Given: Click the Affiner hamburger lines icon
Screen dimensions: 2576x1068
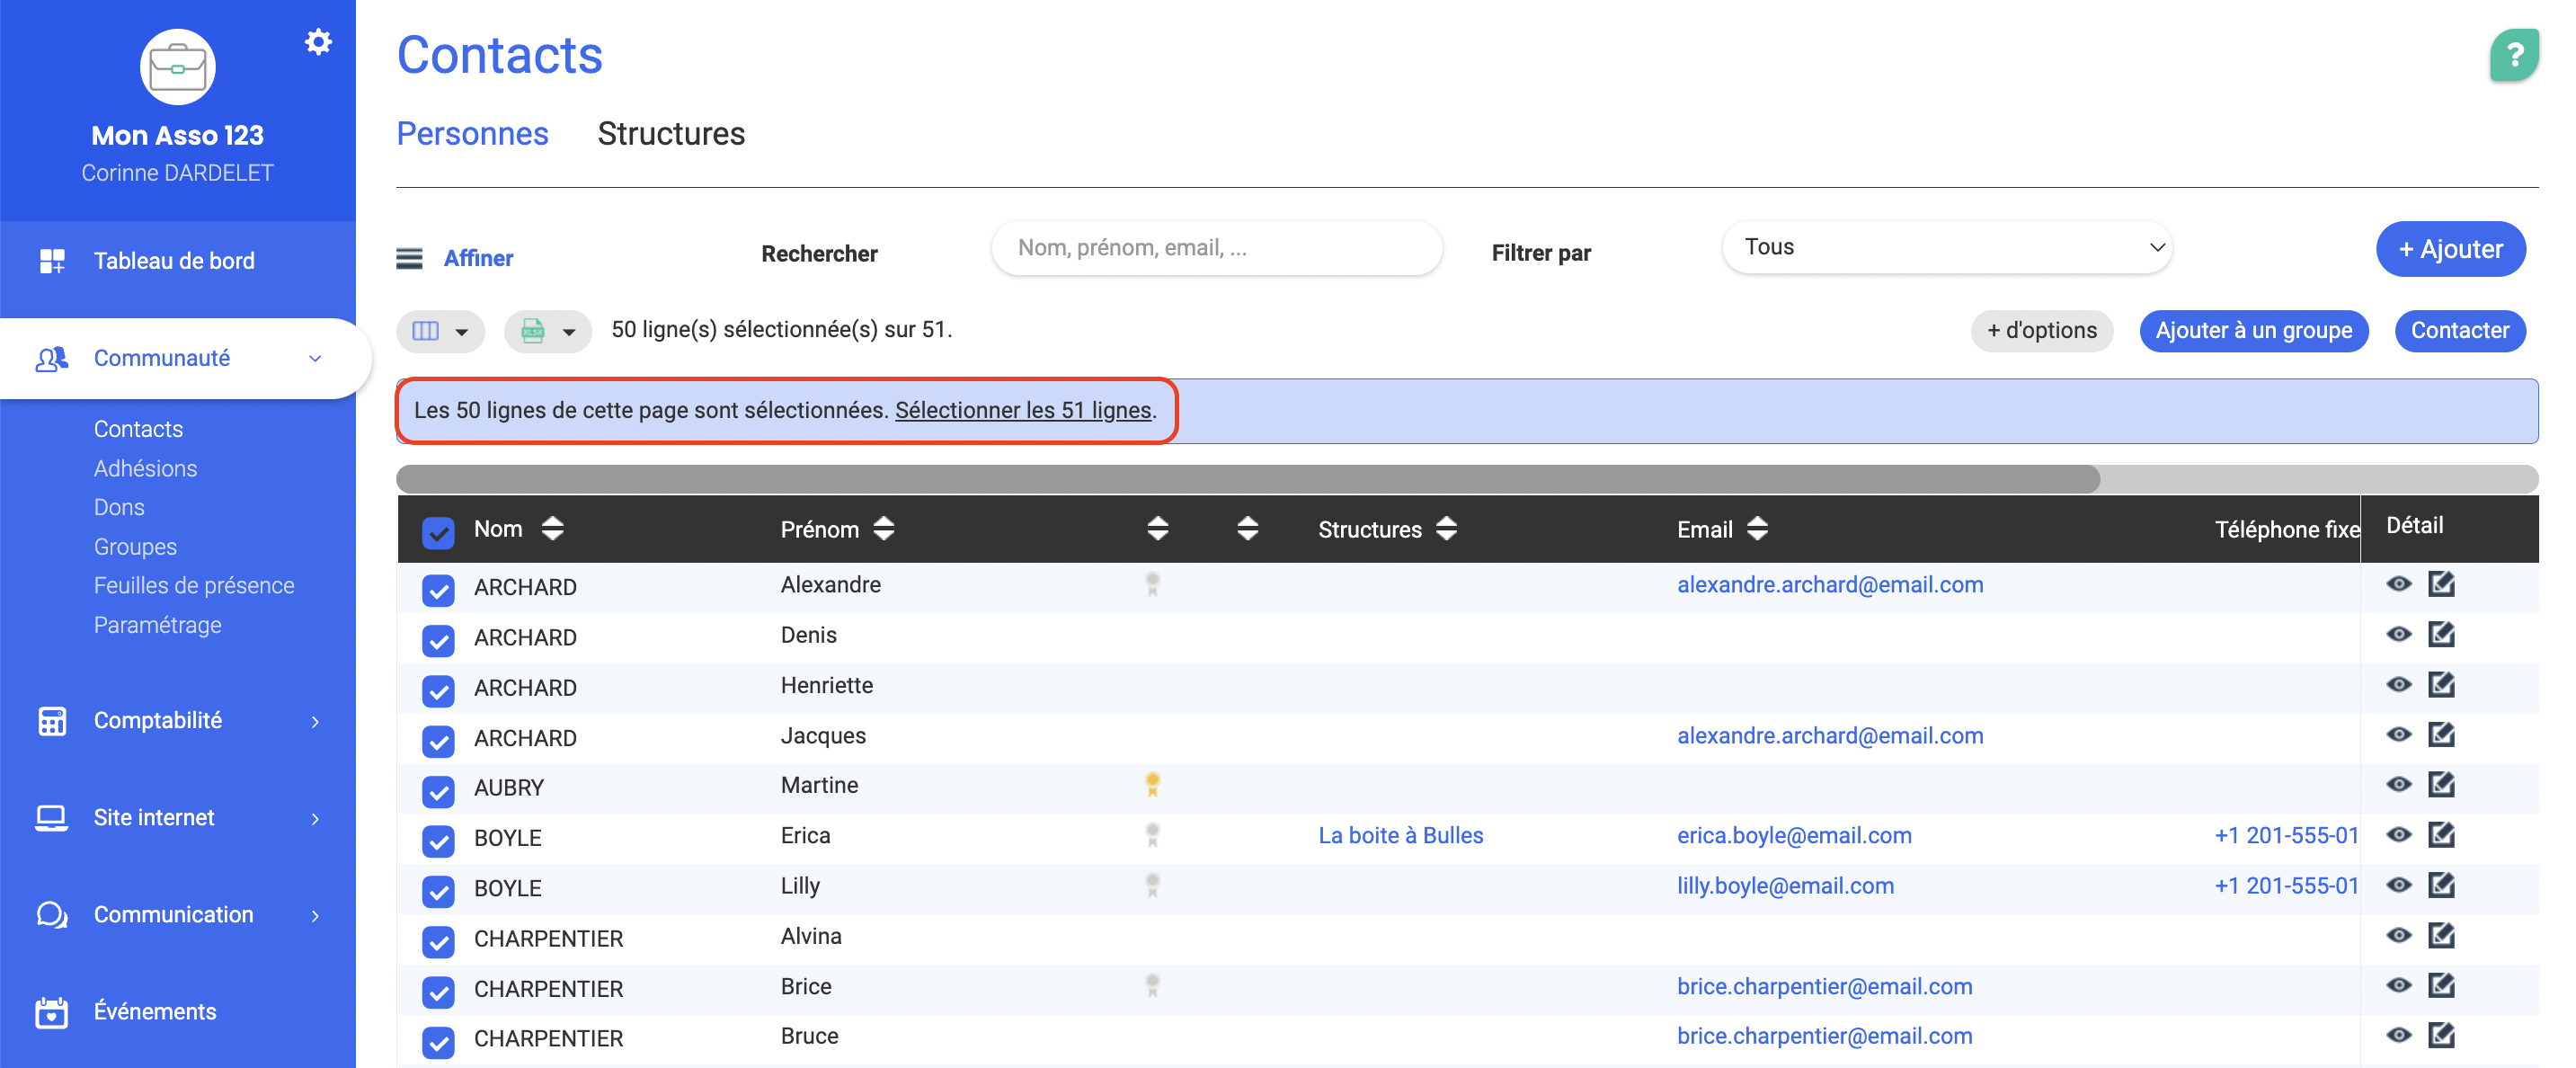Looking at the screenshot, I should 409,259.
